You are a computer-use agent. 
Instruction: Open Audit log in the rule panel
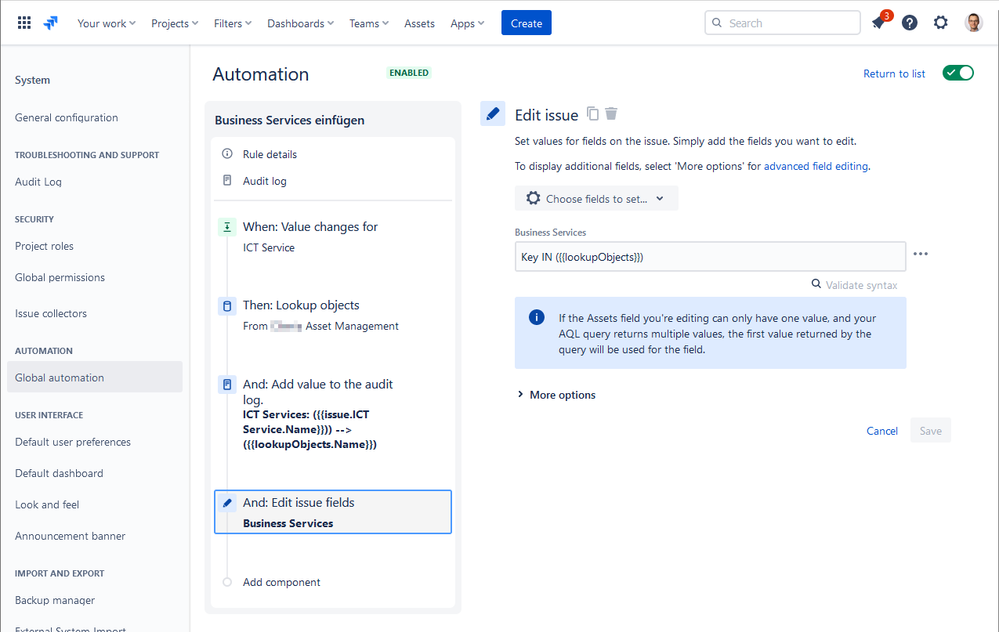pos(264,181)
